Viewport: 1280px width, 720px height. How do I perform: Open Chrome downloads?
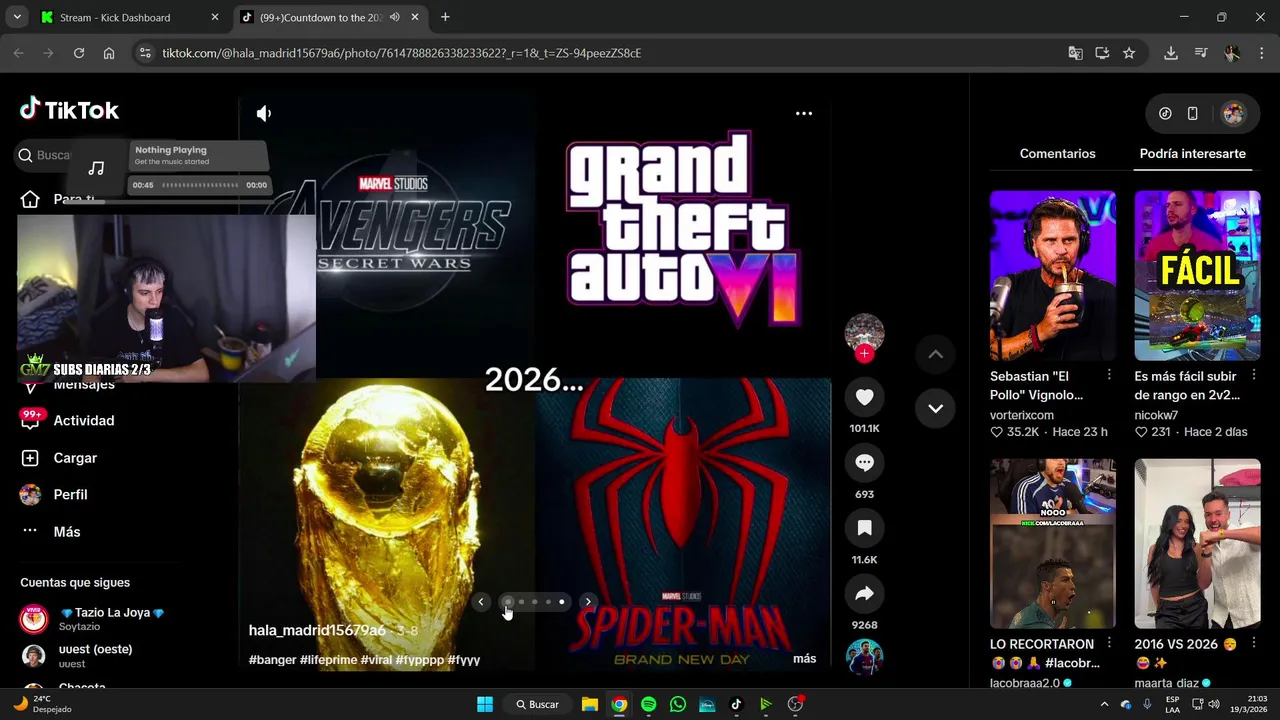1170,53
